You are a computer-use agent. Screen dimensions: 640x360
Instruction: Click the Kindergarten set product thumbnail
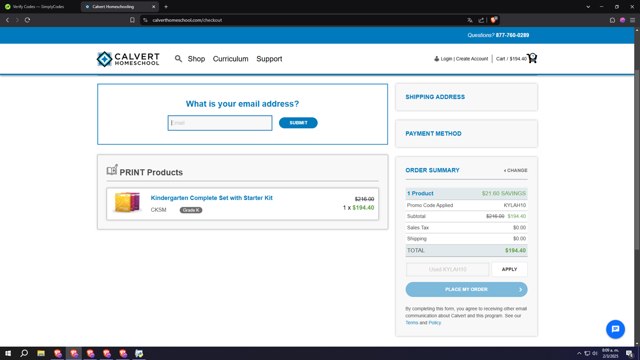coord(127,202)
